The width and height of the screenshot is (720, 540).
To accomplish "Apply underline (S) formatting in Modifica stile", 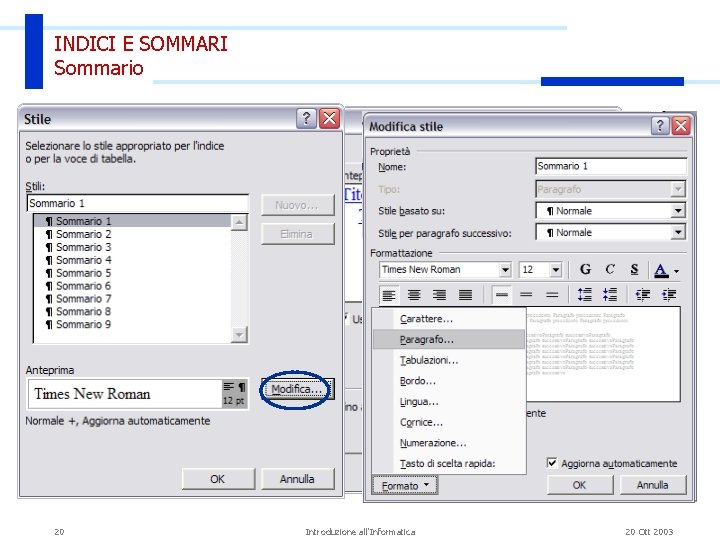I will (634, 270).
